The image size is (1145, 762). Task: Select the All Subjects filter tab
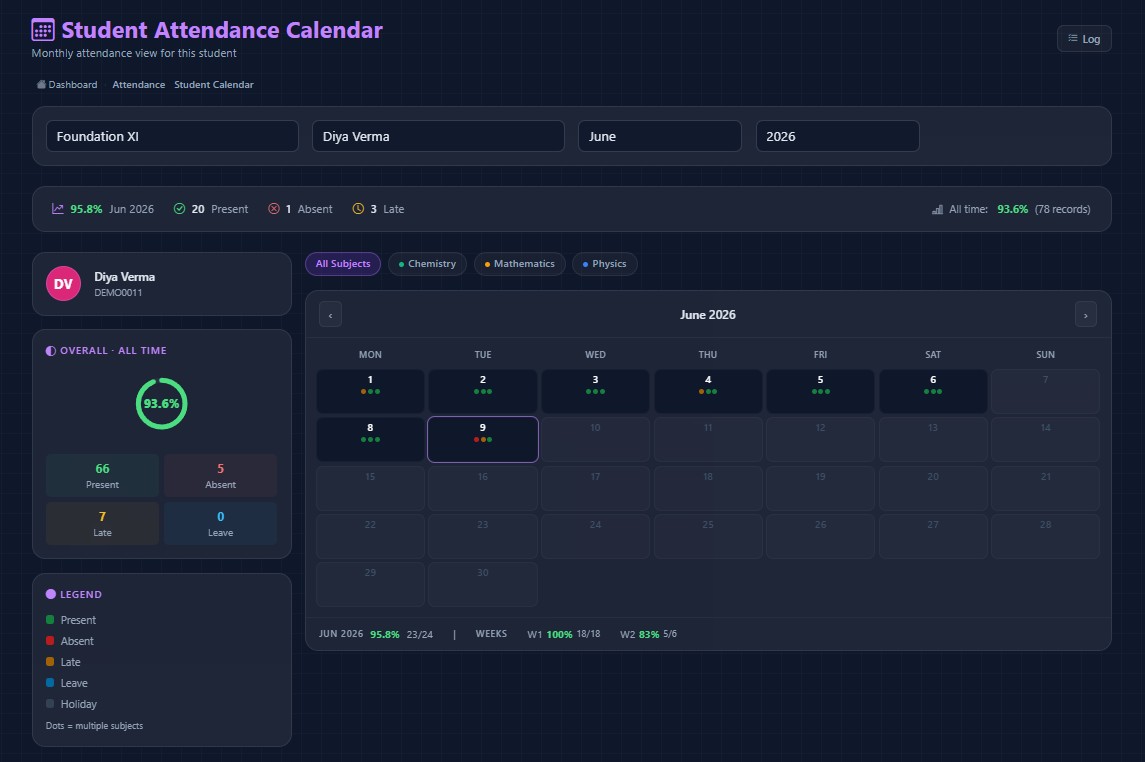pyautogui.click(x=342, y=263)
